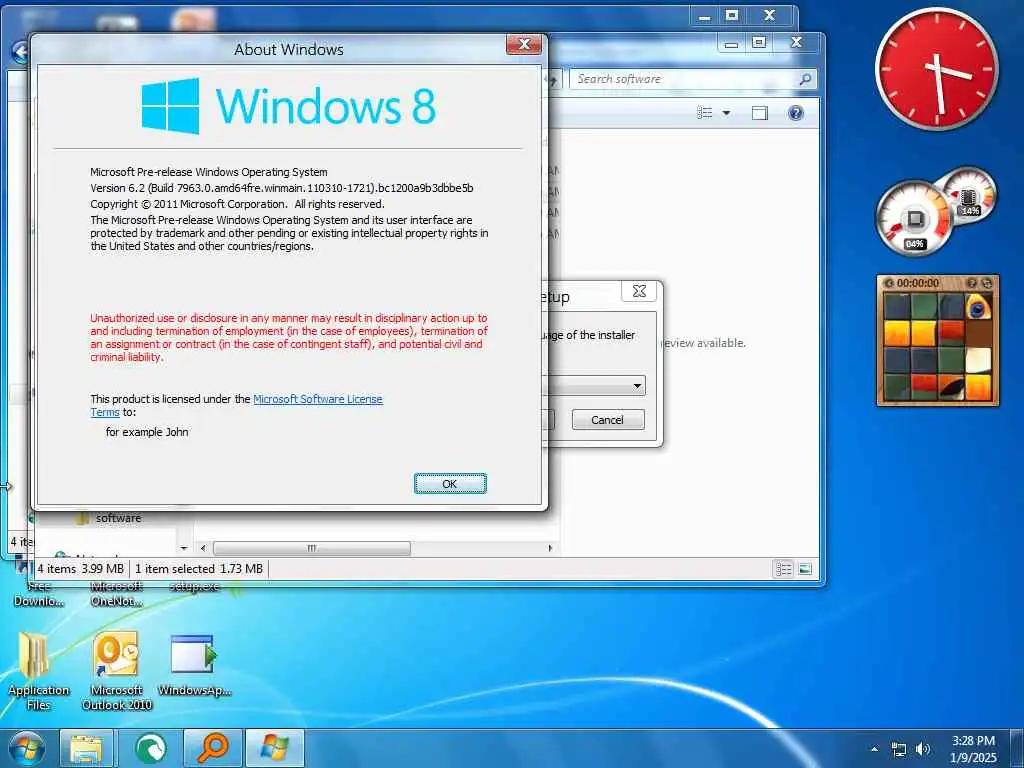Click right arrow of Explorer horizontal scrollbar

tap(551, 549)
